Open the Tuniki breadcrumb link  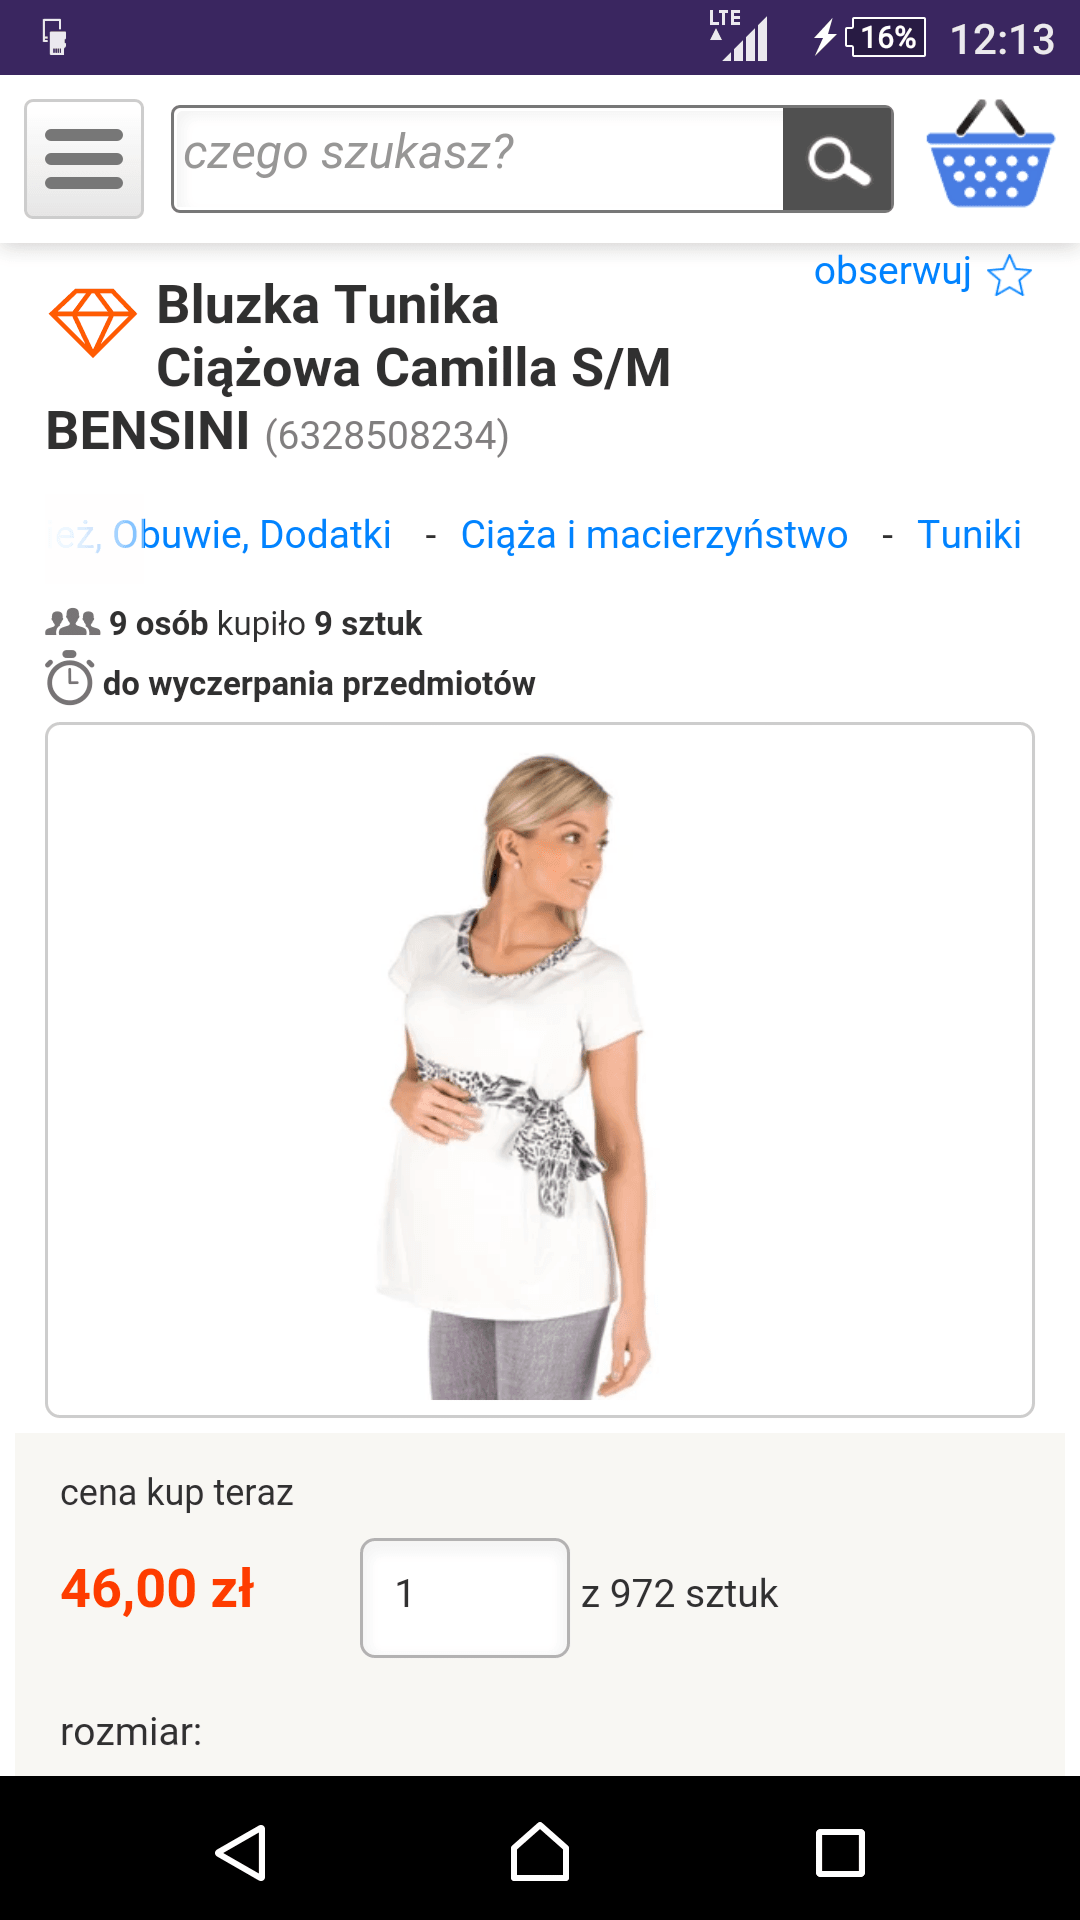(x=969, y=535)
